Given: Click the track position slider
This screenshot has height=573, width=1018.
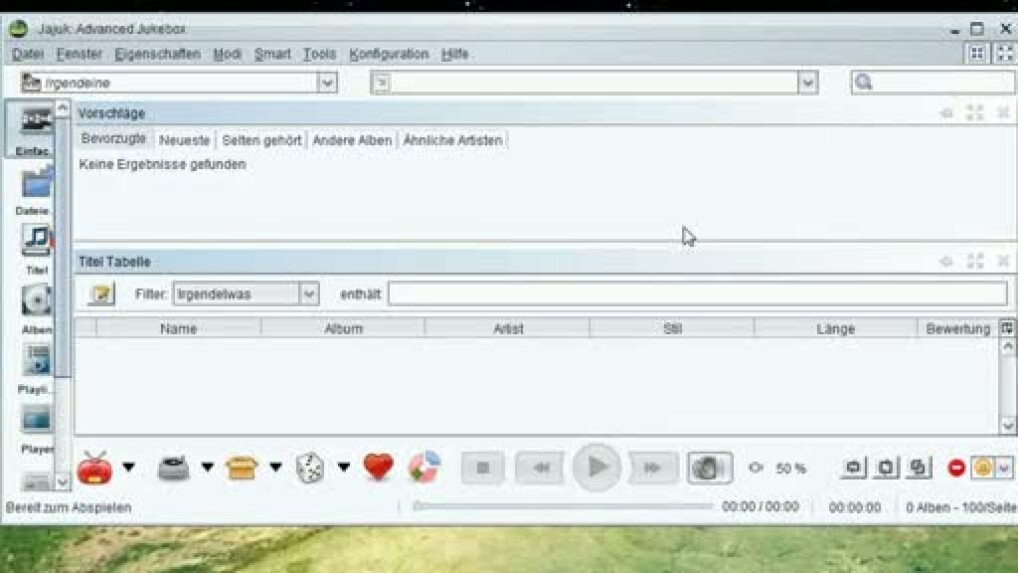Looking at the screenshot, I should [562, 507].
